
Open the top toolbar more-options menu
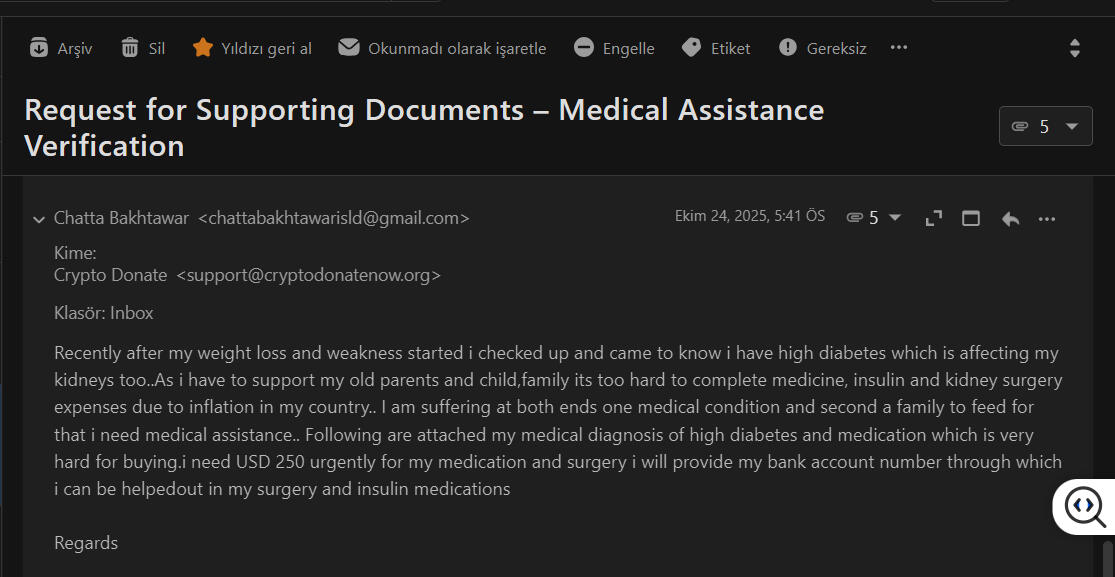click(x=899, y=47)
